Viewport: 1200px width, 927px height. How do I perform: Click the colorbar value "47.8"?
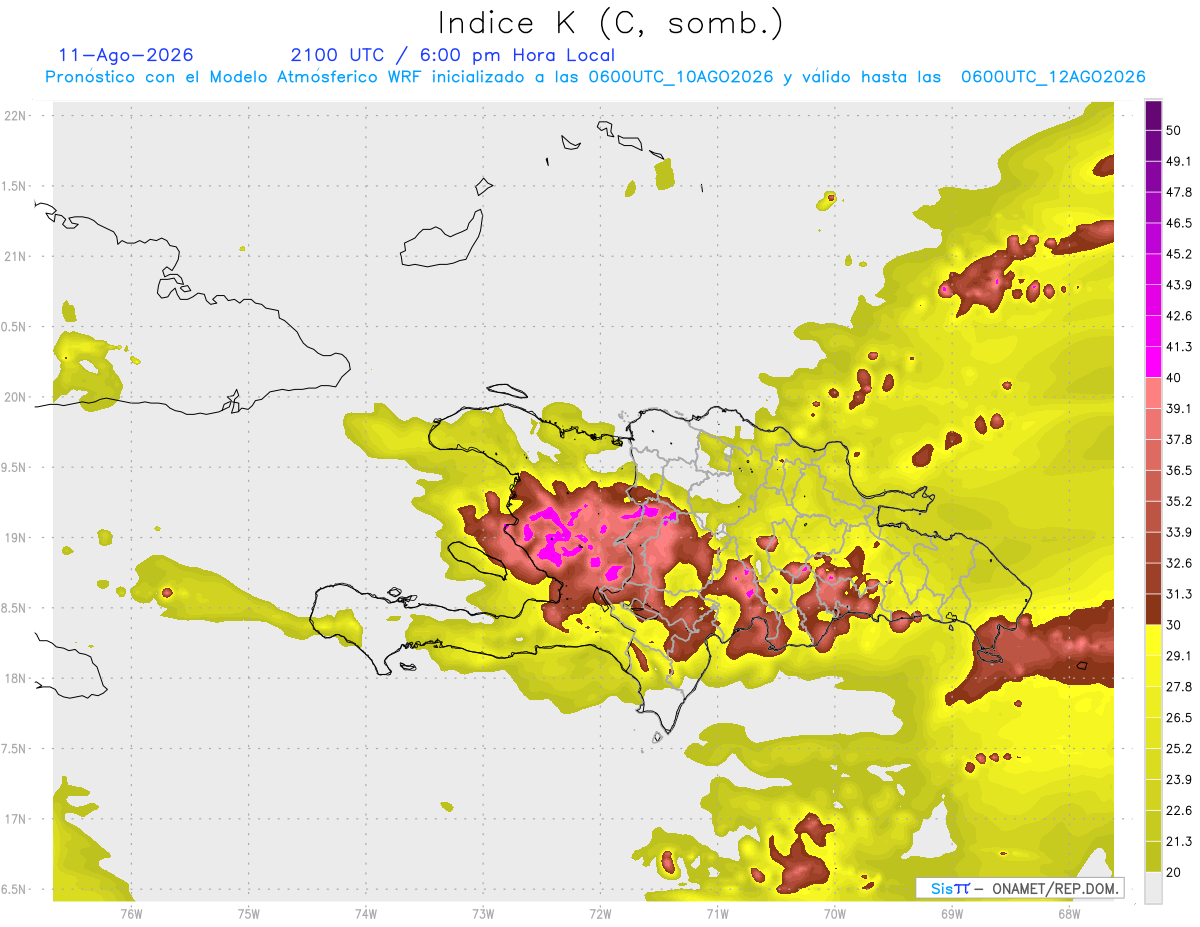(1179, 192)
